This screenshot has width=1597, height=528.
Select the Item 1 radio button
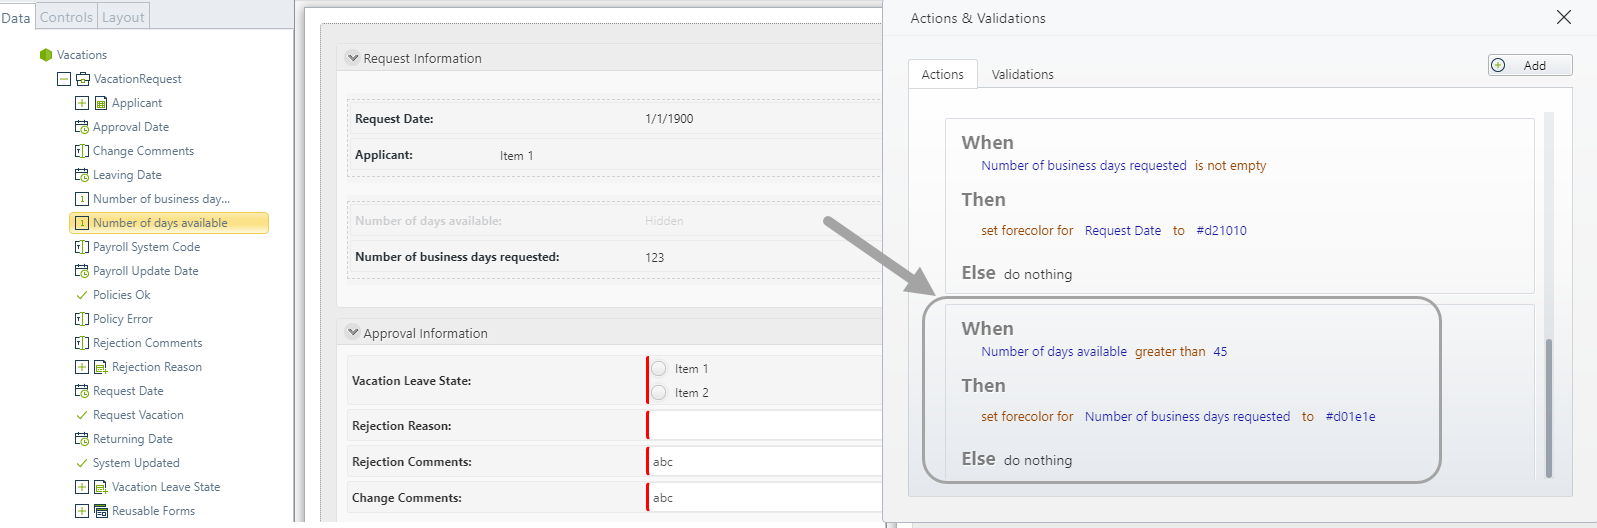click(x=659, y=368)
